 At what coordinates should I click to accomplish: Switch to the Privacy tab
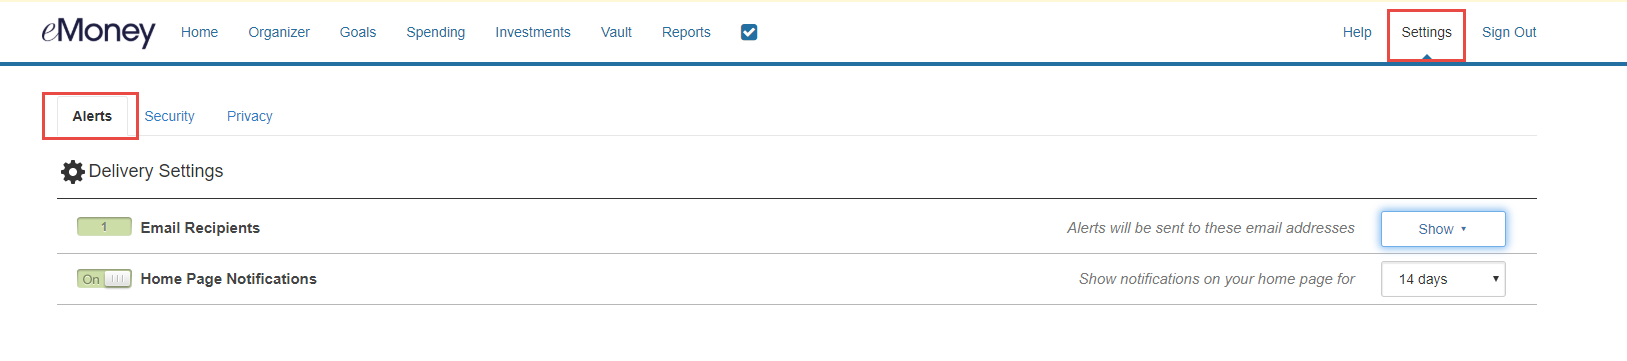pyautogui.click(x=250, y=116)
